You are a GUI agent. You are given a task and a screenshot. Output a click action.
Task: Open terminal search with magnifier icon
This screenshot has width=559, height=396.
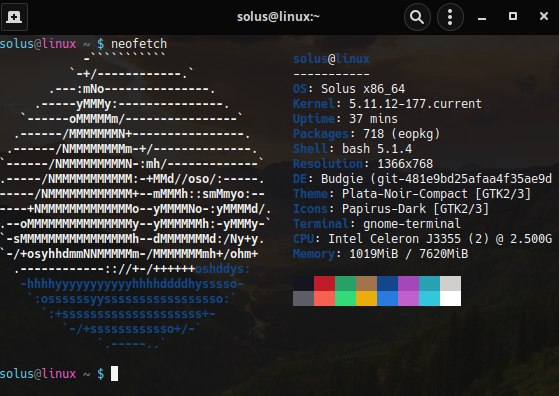[417, 17]
